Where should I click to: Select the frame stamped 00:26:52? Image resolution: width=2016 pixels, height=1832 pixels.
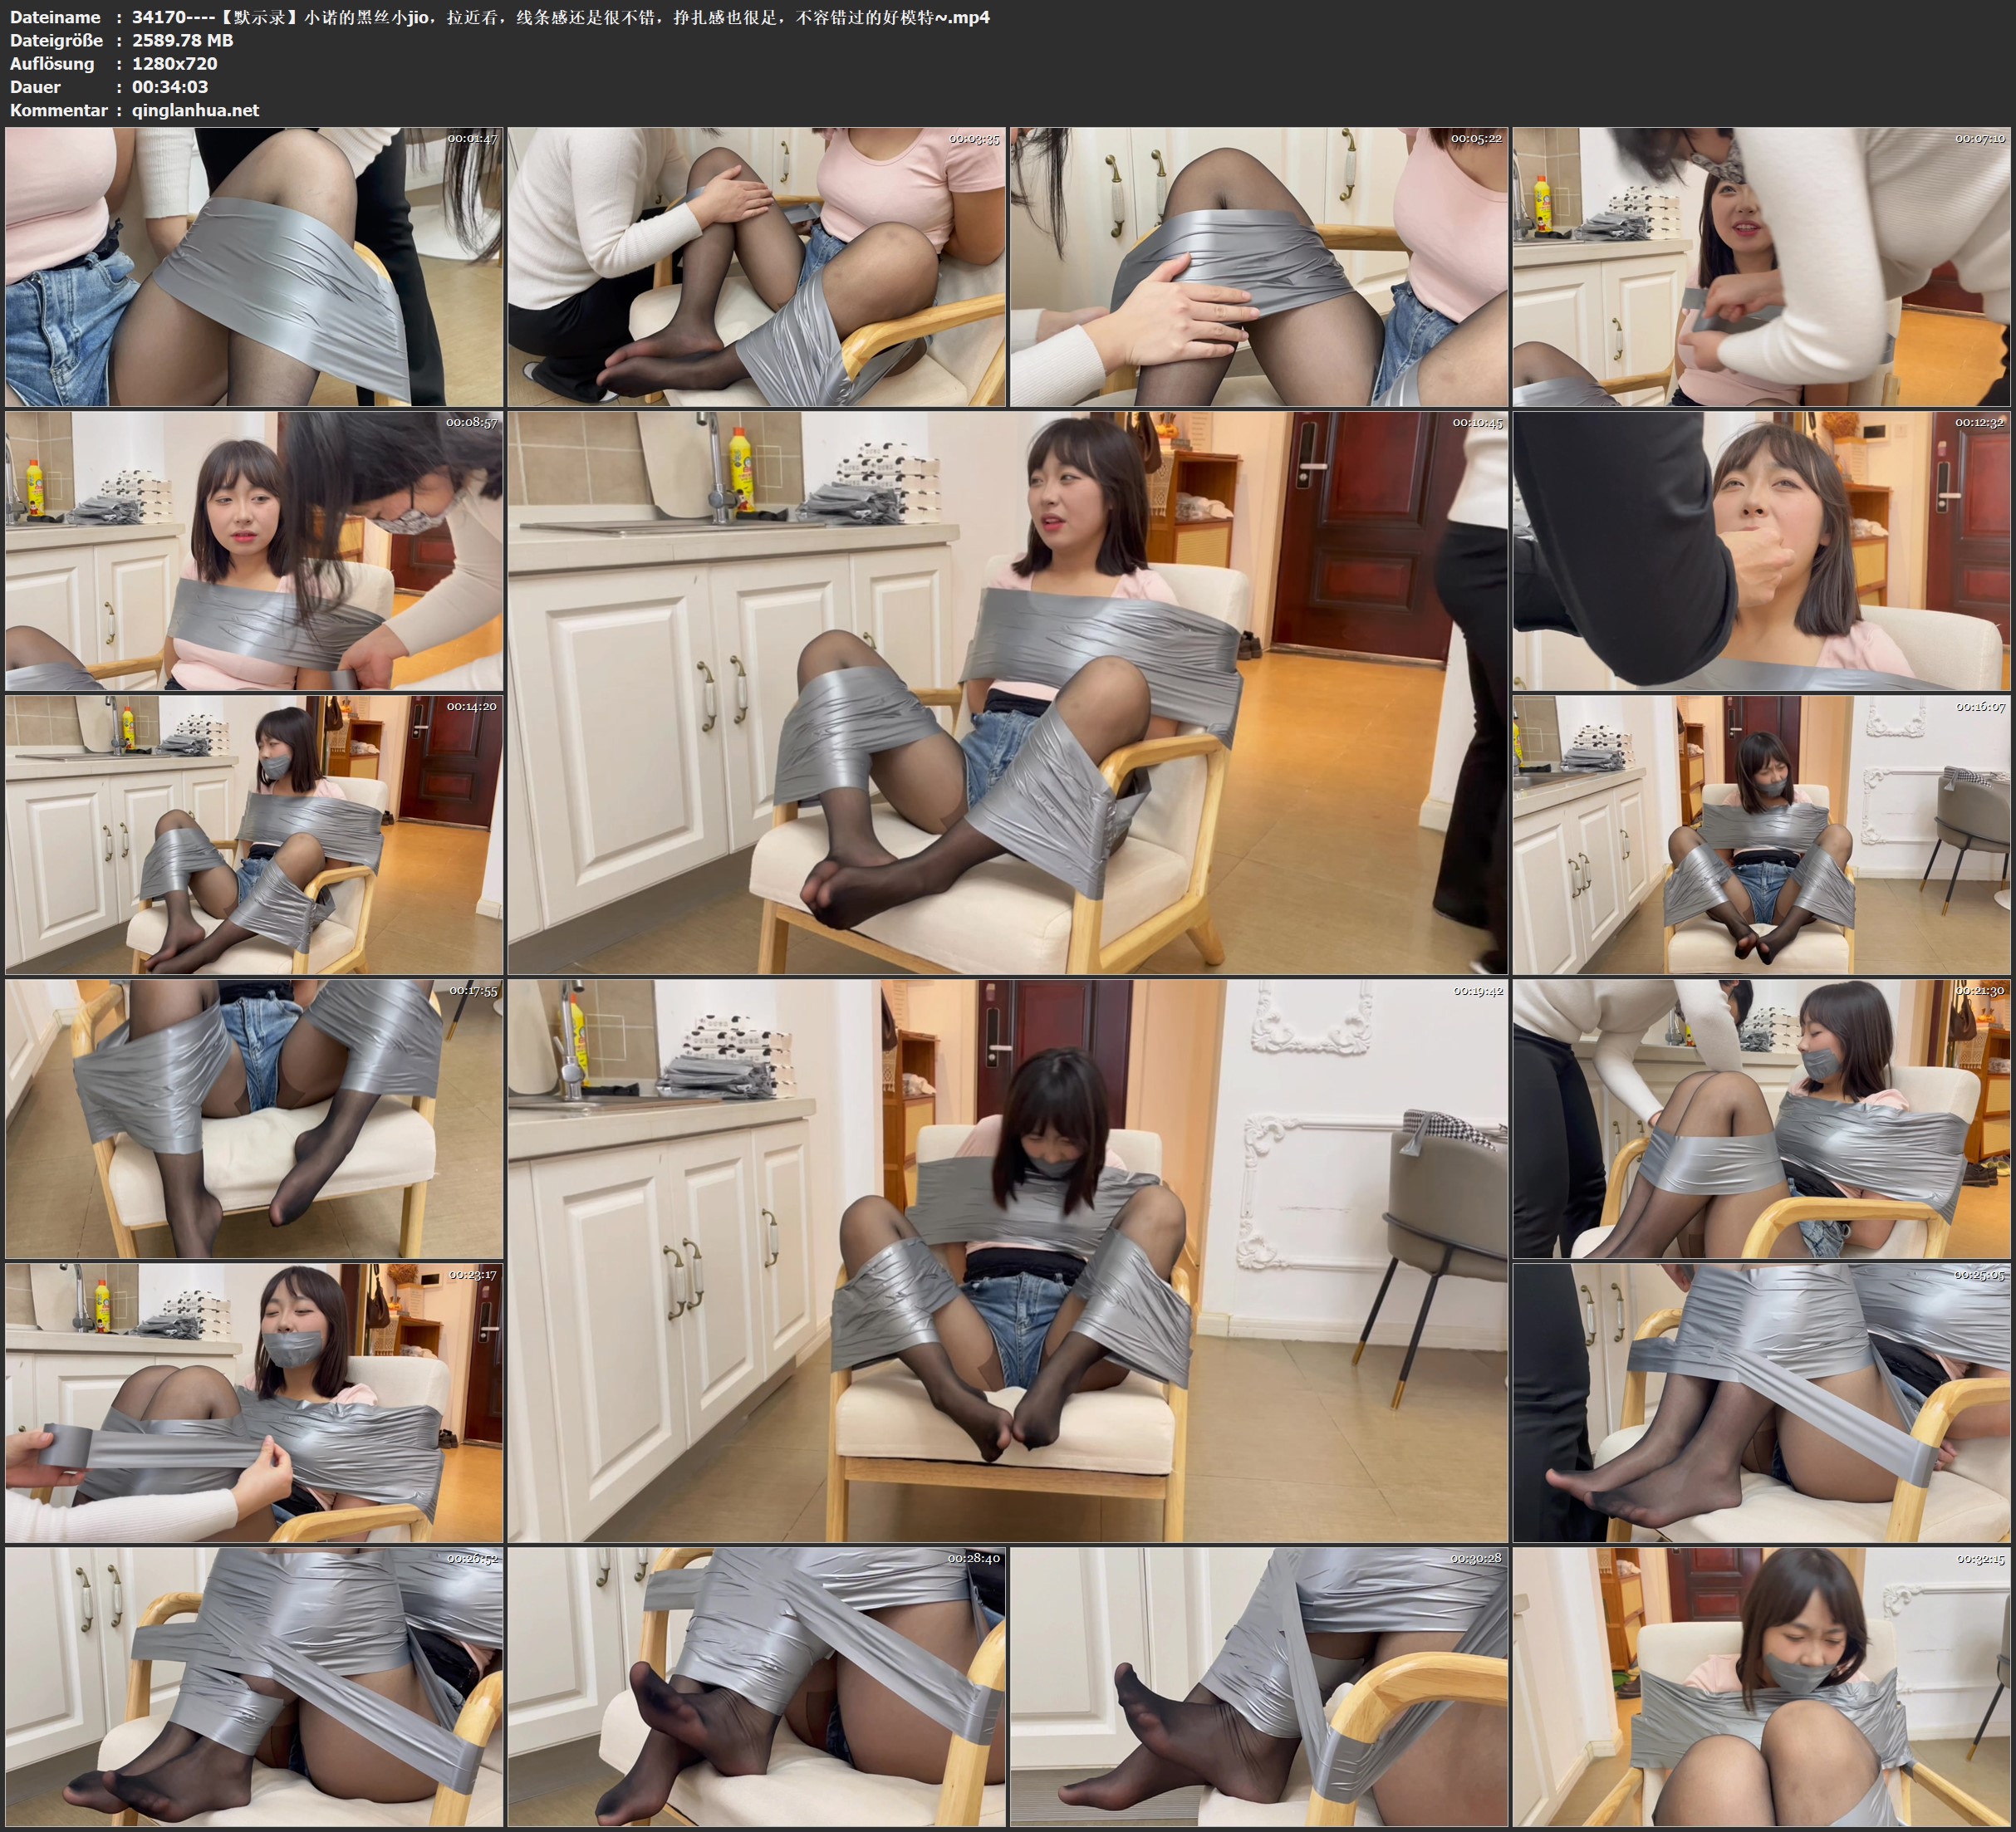click(x=254, y=1687)
